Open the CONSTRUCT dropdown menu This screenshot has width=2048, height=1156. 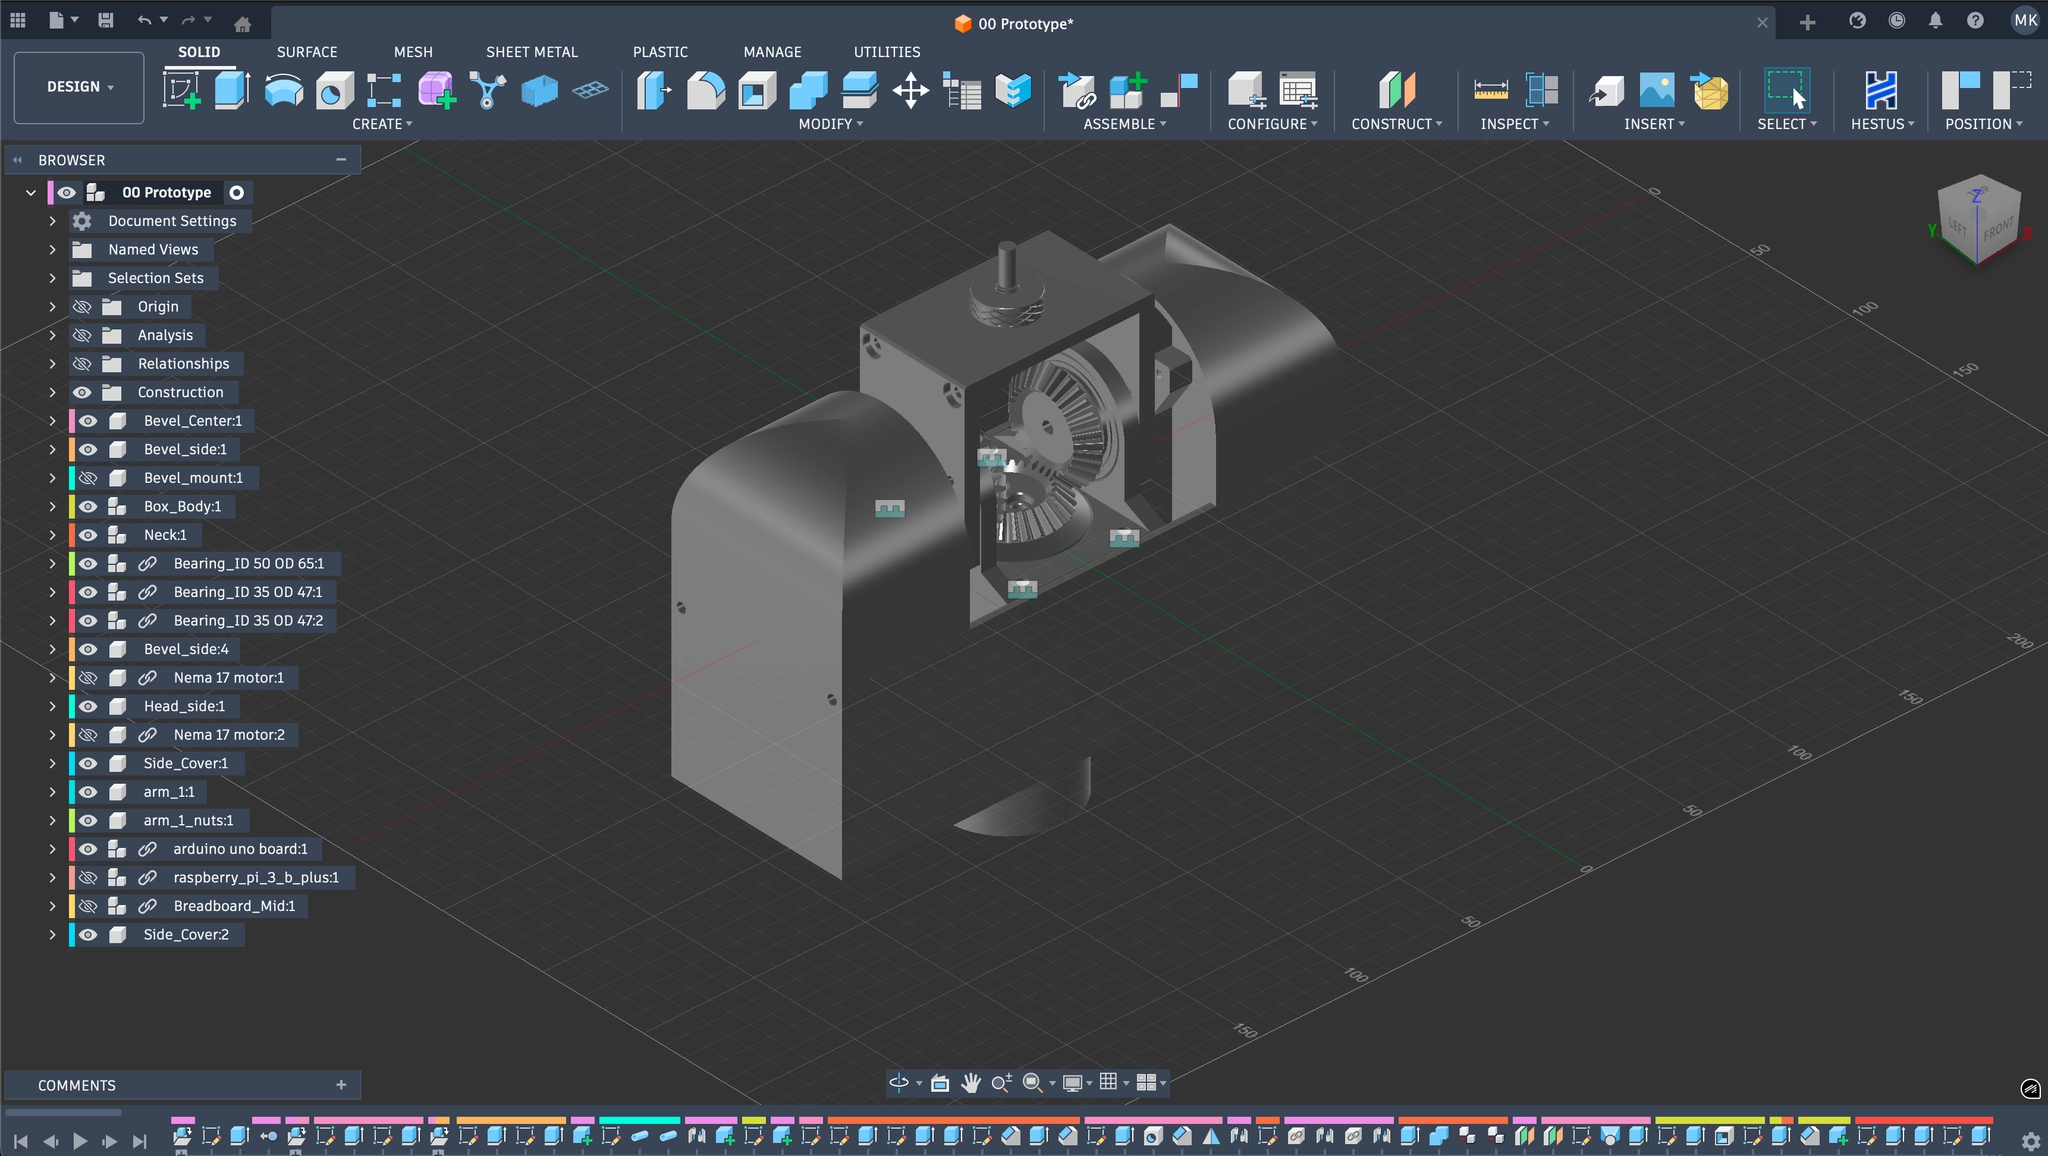point(1396,124)
